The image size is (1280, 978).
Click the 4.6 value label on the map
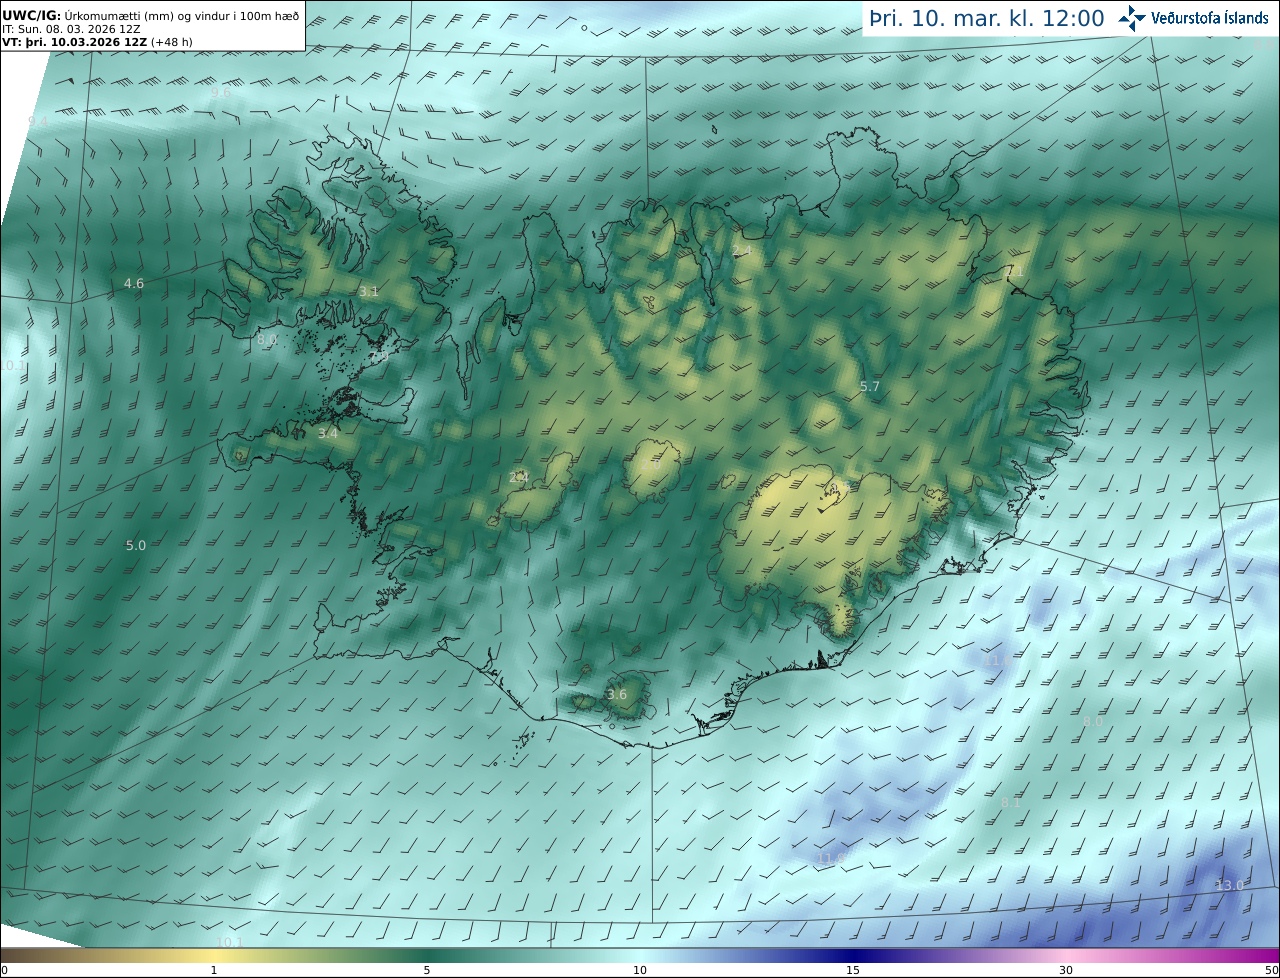pyautogui.click(x=134, y=284)
